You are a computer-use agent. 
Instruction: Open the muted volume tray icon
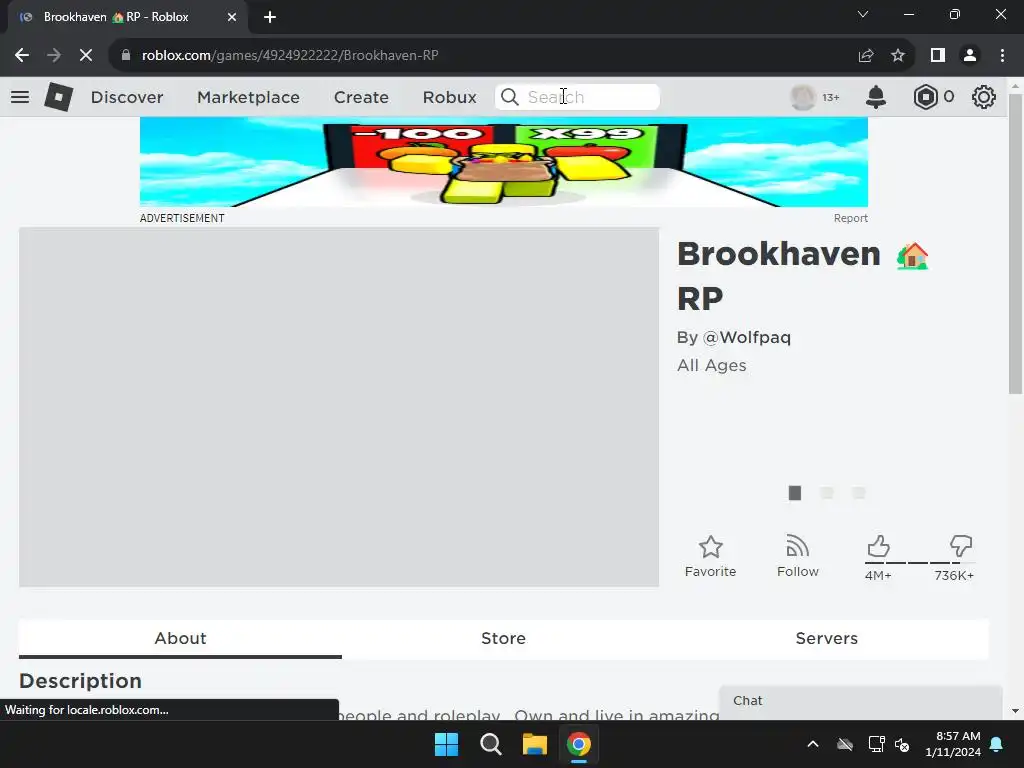click(x=903, y=744)
